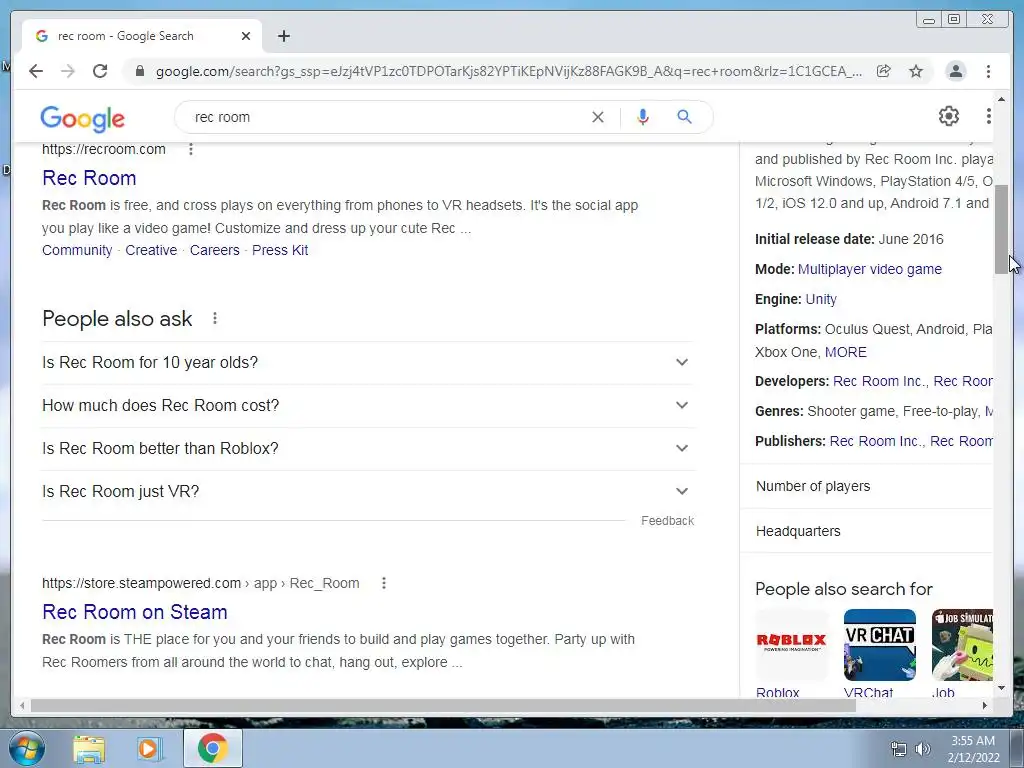Click right arrow of horizontal scrollbar
Viewport: 1024px width, 768px height.
tap(985, 705)
